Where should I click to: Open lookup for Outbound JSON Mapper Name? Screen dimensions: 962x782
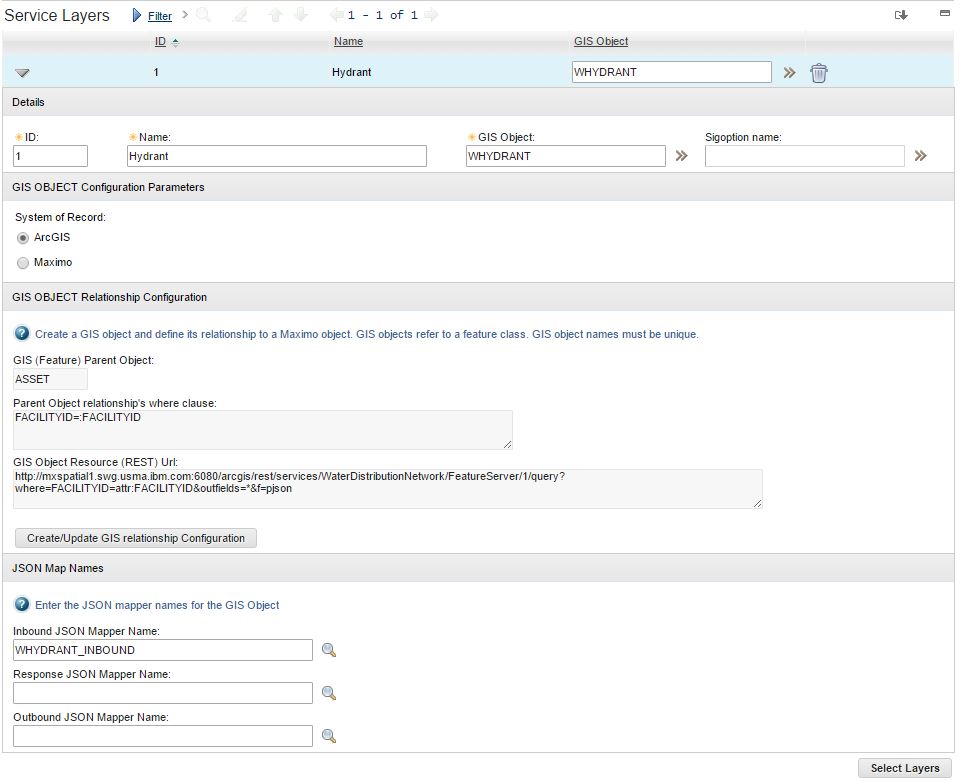[x=328, y=735]
